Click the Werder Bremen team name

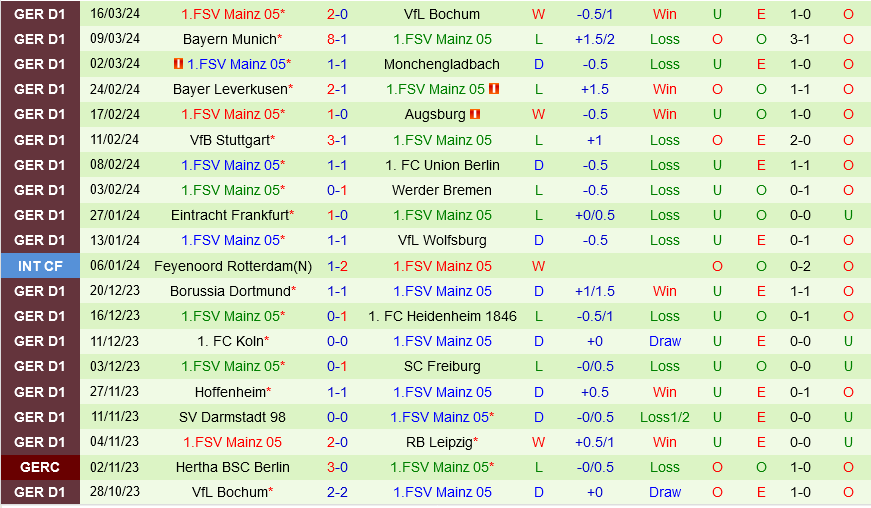[442, 190]
